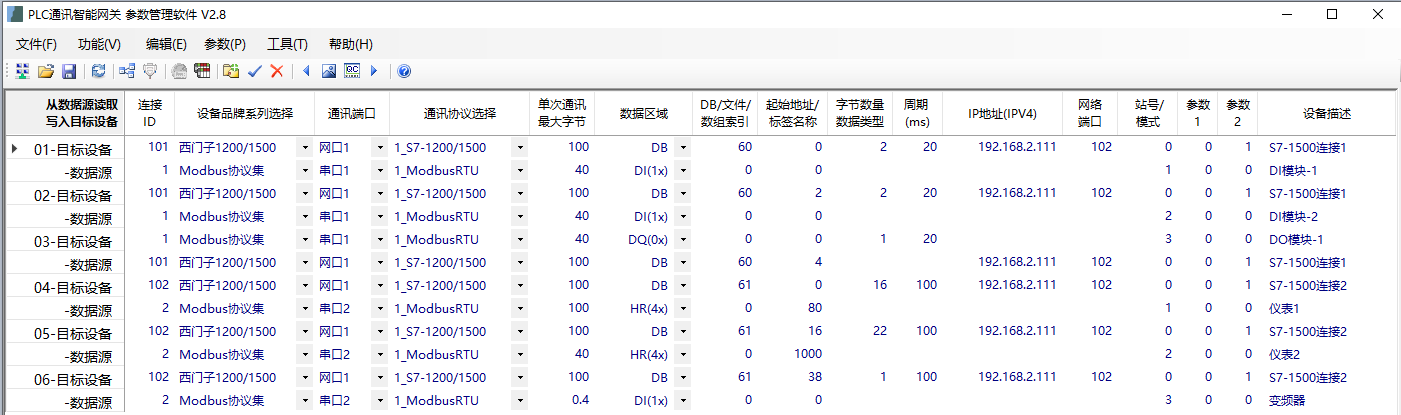The image size is (1401, 415).
Task: Click IP 192.168.2.111 in 01-目标设备 row
Action: tap(1002, 147)
